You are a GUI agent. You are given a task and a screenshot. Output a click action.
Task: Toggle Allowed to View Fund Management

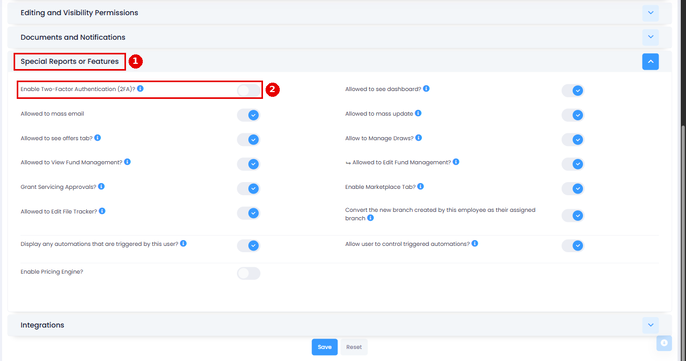(x=248, y=164)
